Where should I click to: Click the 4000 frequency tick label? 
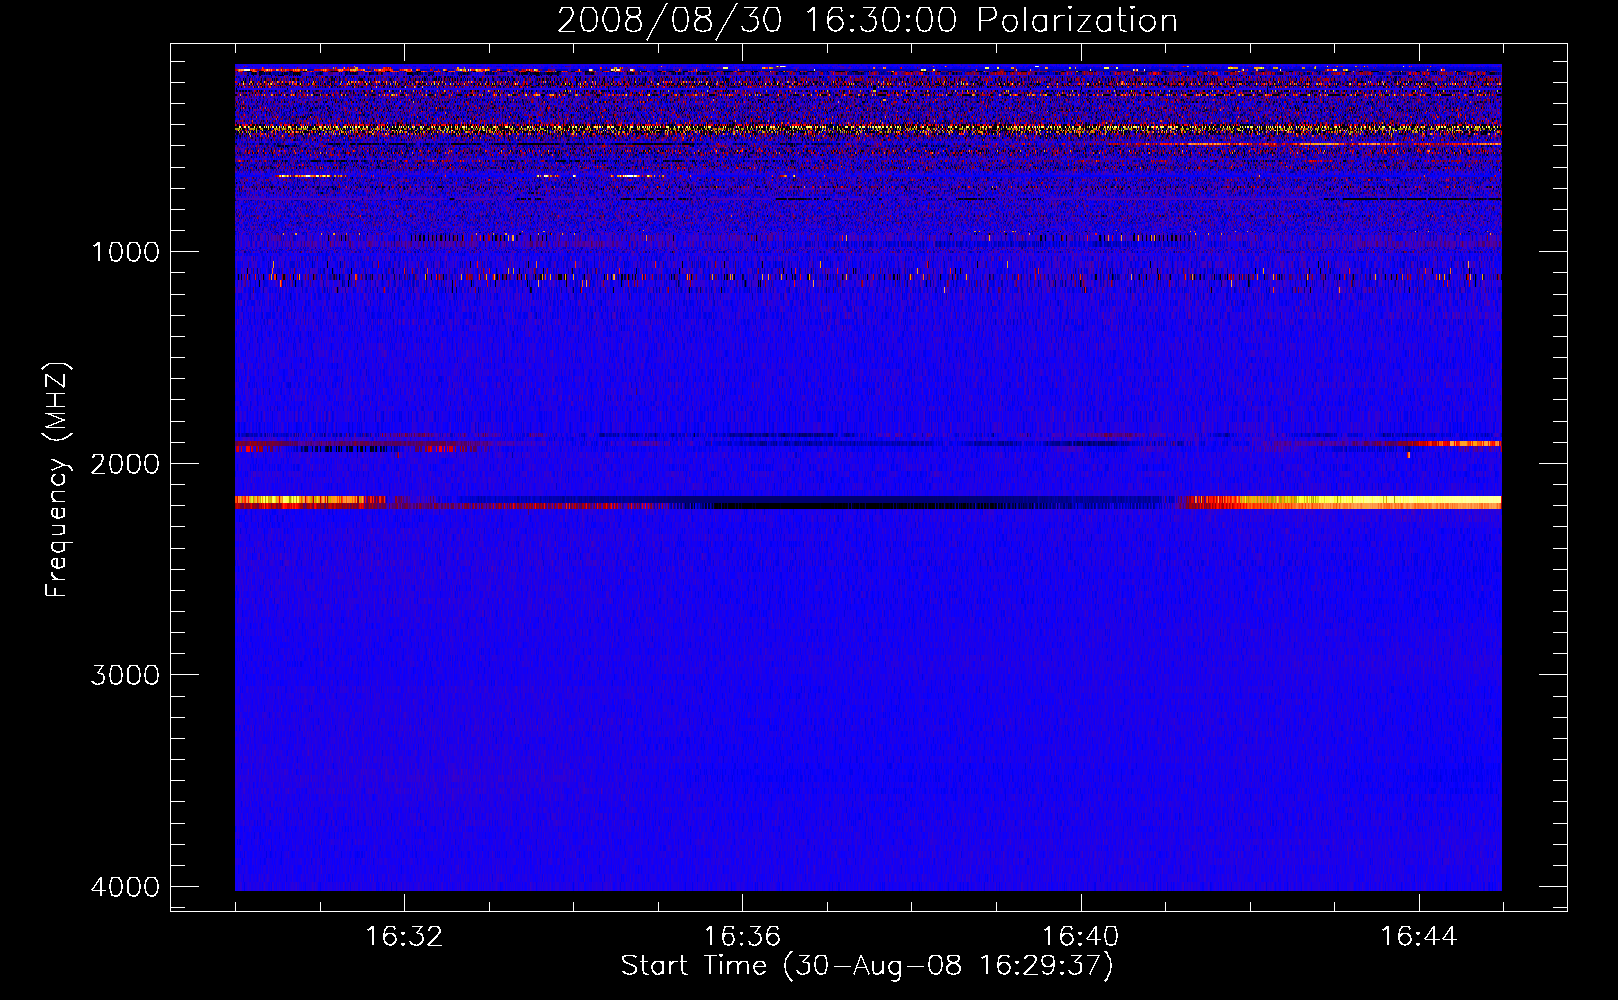[125, 887]
